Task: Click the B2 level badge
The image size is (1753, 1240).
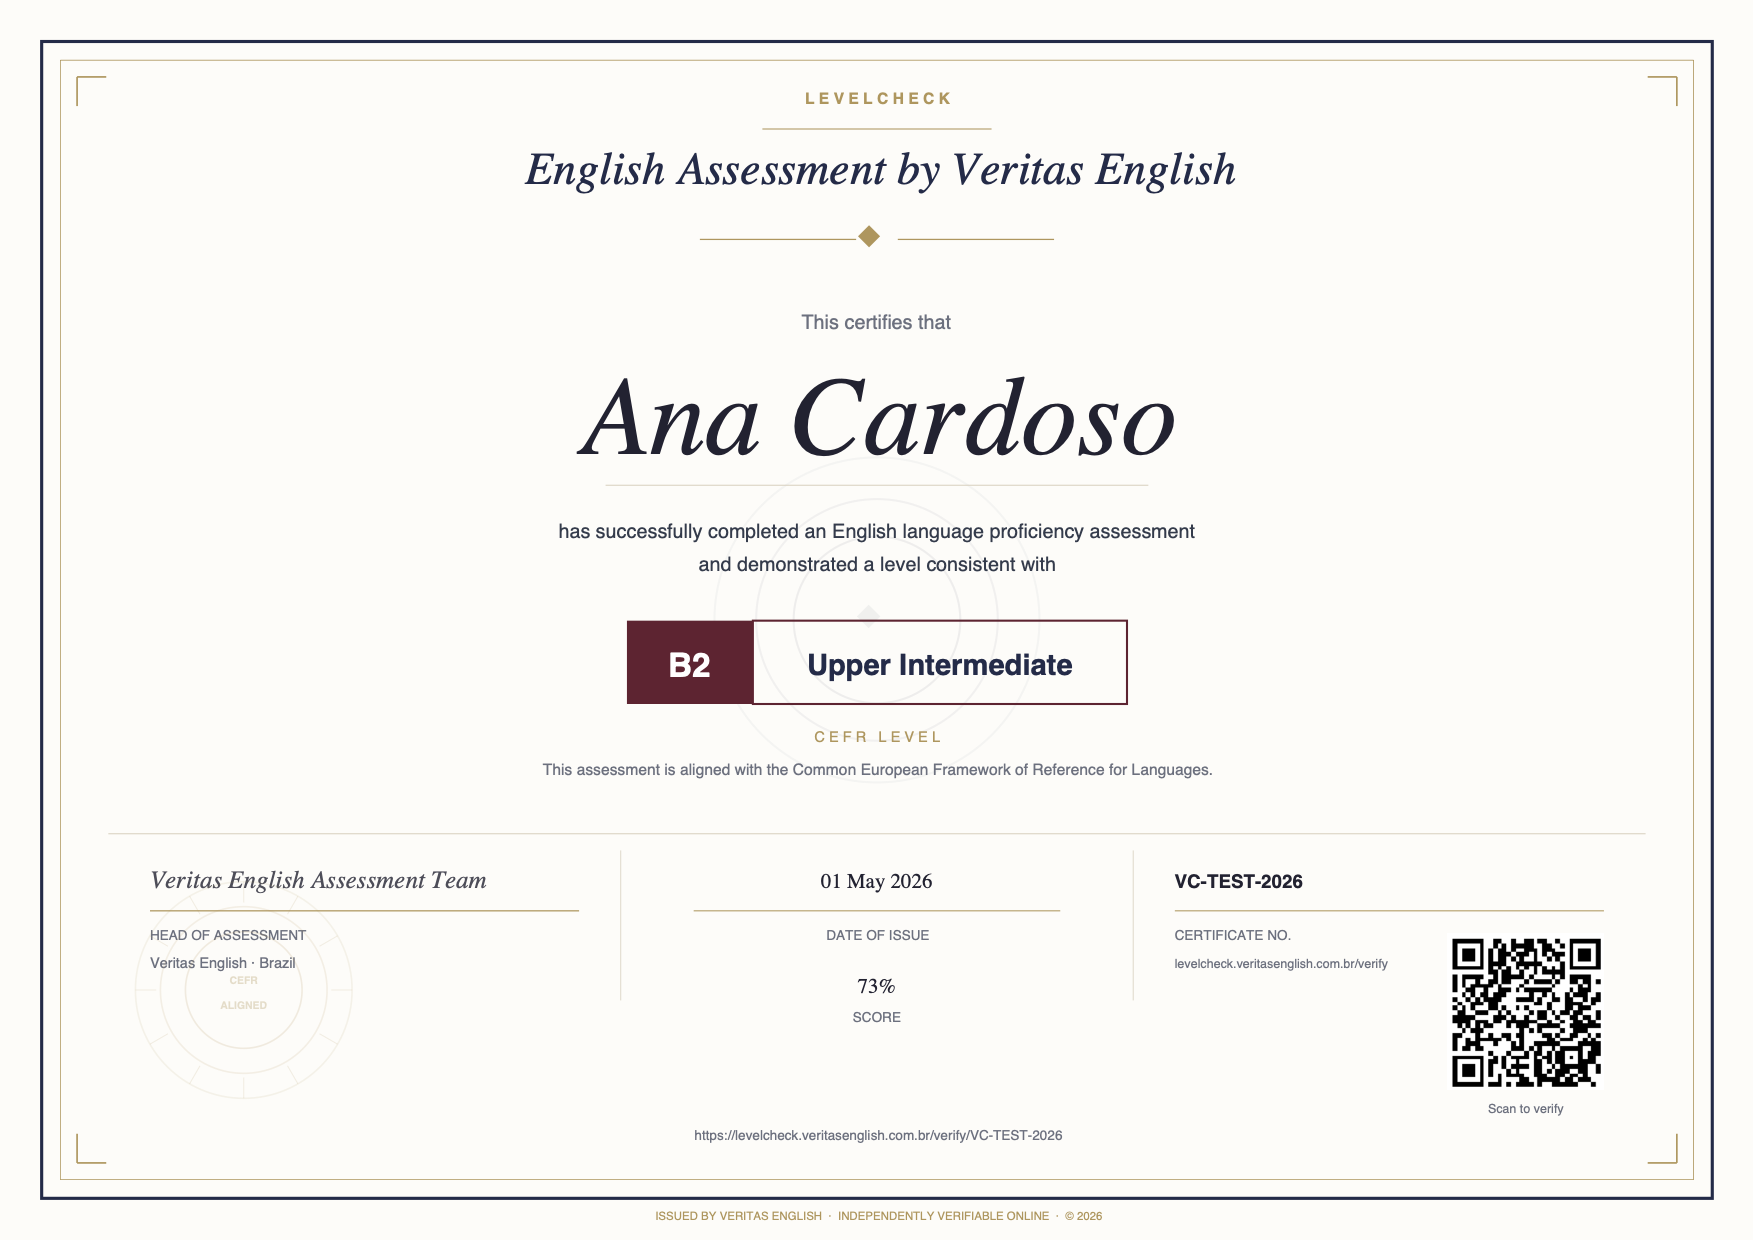Action: pos(689,663)
